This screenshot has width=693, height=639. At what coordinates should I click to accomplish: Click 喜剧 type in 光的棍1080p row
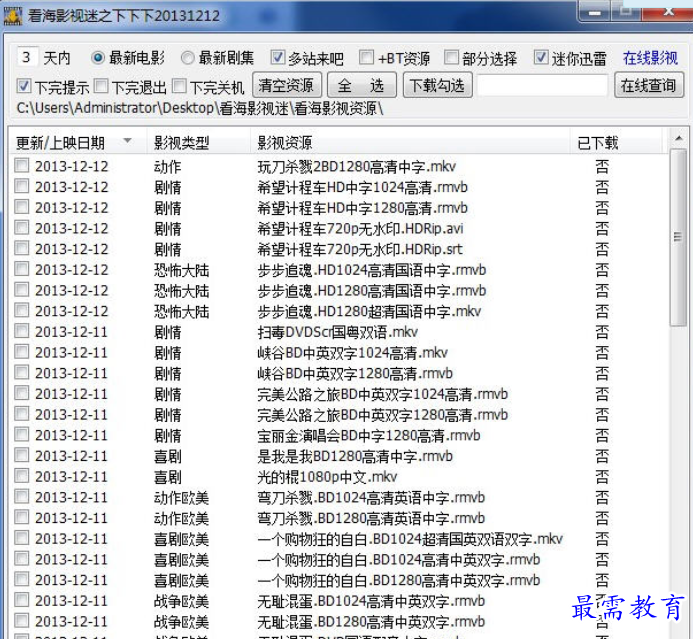point(168,477)
